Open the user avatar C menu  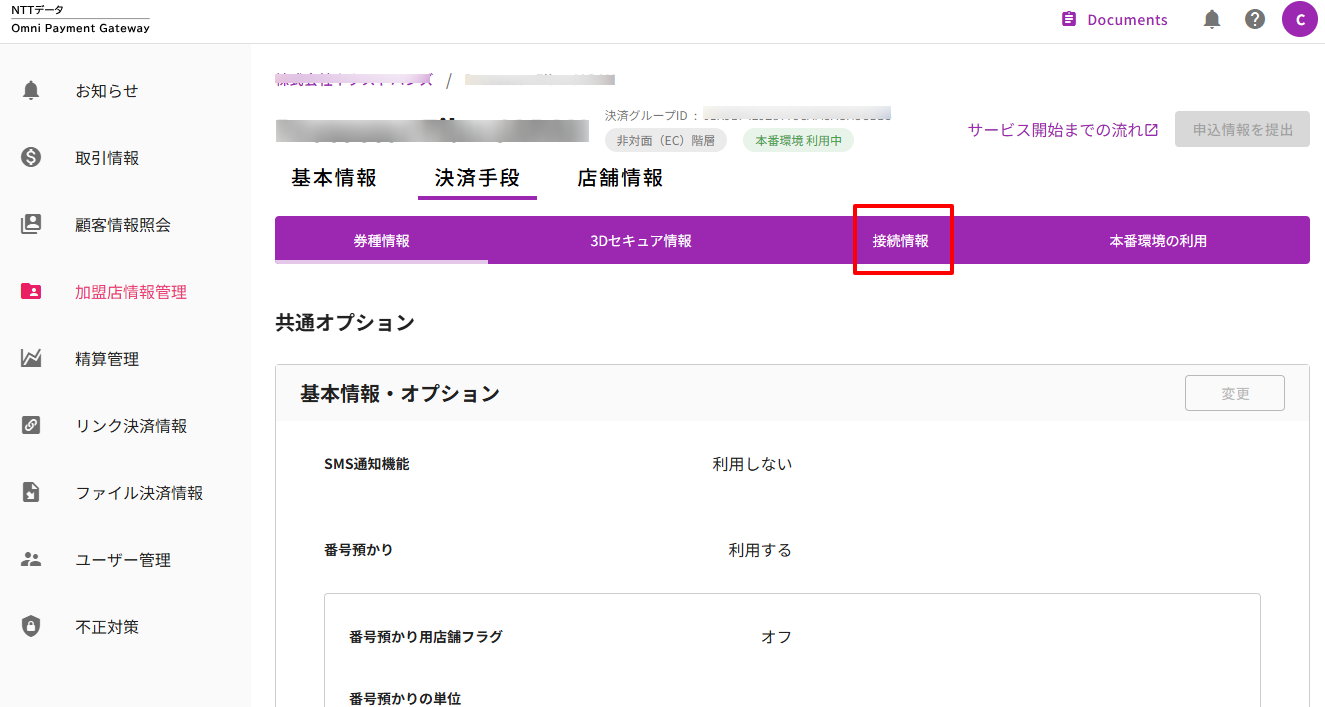[x=1299, y=20]
